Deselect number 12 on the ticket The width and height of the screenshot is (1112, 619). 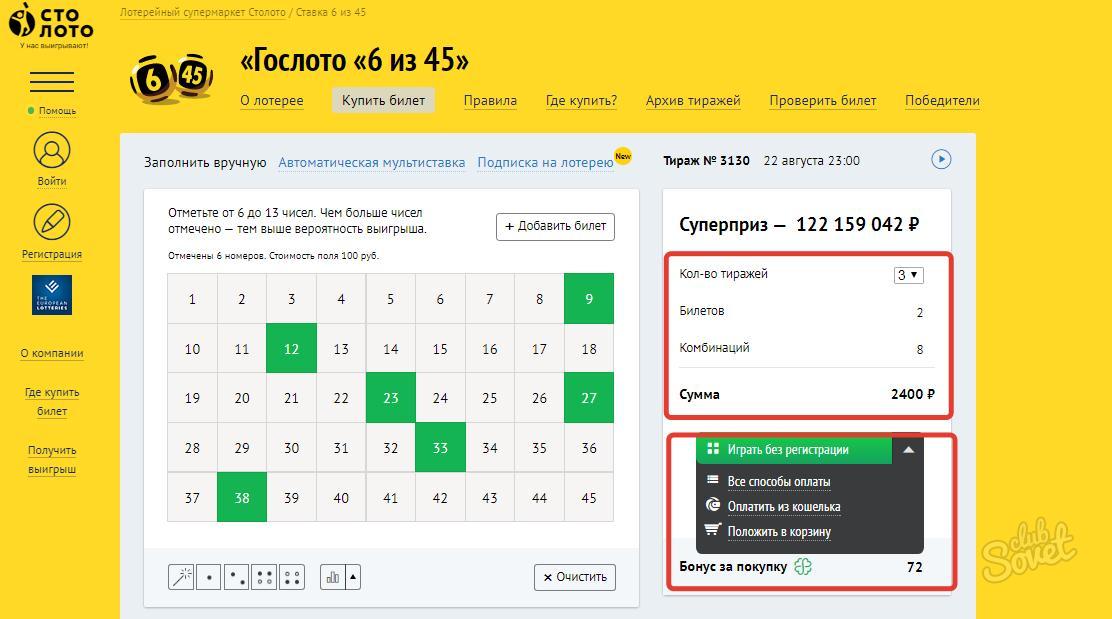point(291,348)
